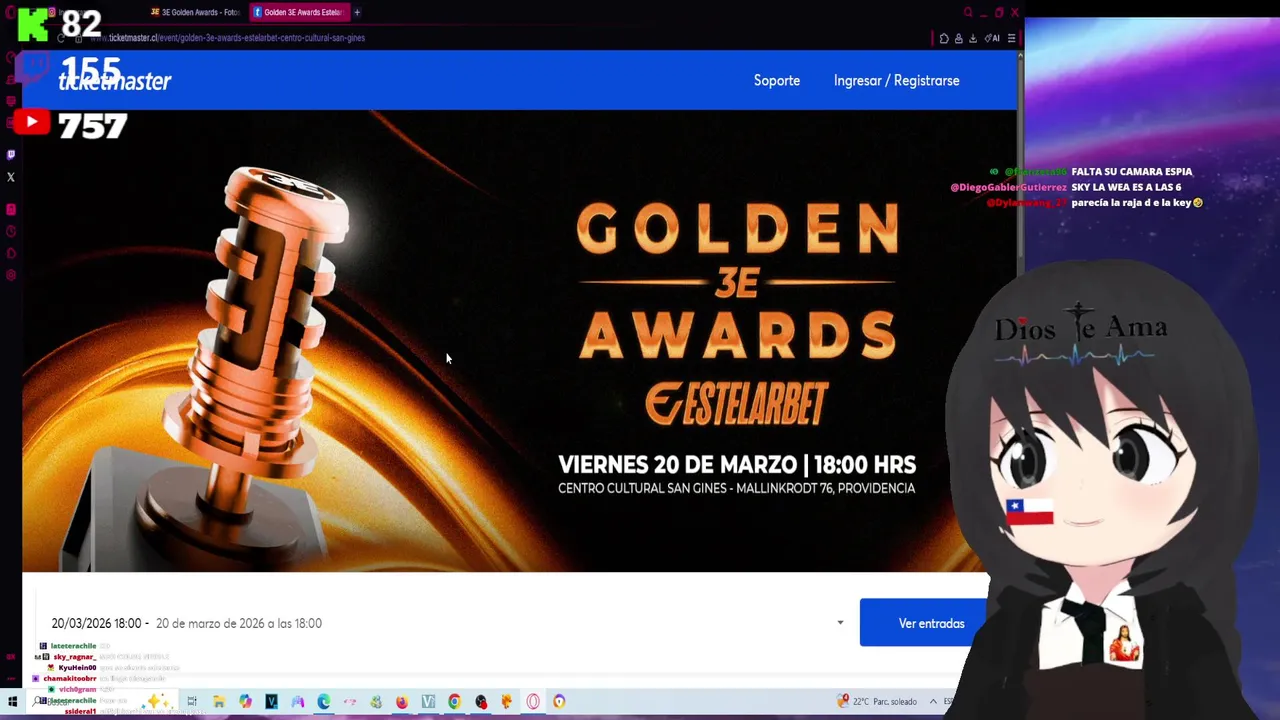Viewport: 1280px width, 720px height.
Task: Expand the event date dropdown arrow
Action: [840, 623]
